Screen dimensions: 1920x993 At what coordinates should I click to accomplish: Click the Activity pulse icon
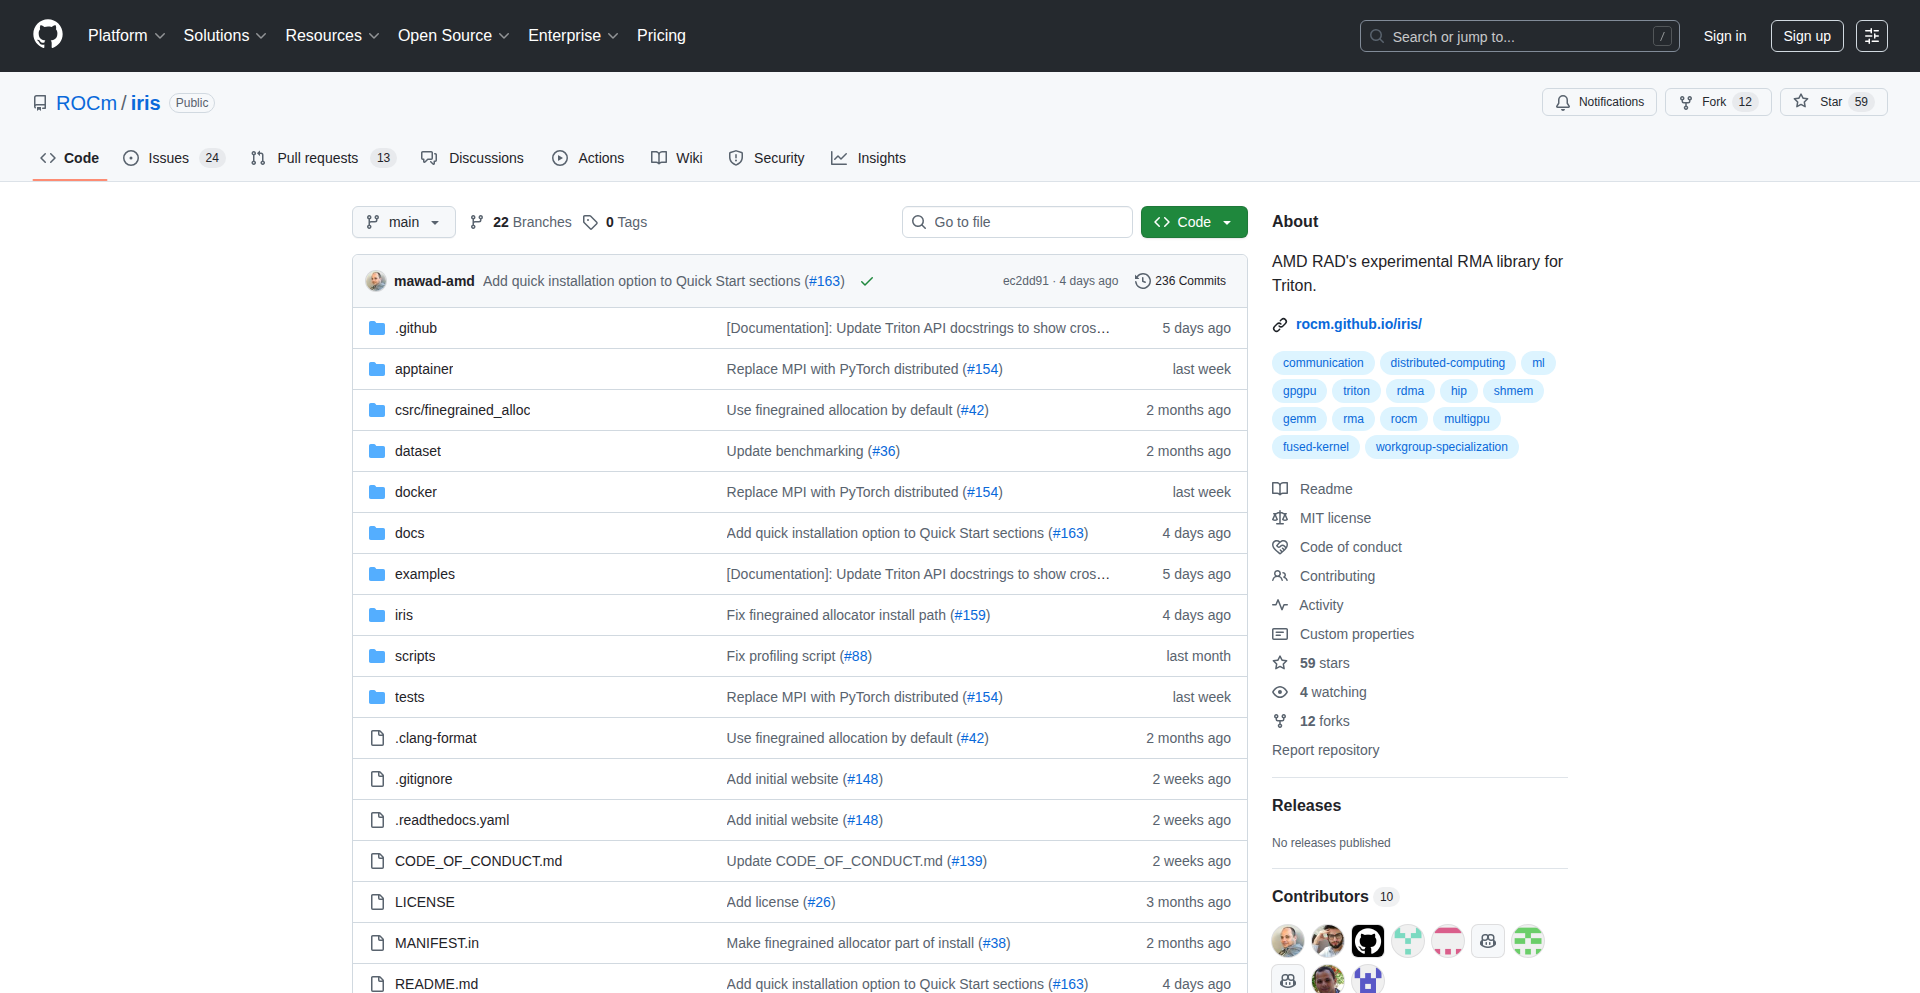tap(1280, 605)
